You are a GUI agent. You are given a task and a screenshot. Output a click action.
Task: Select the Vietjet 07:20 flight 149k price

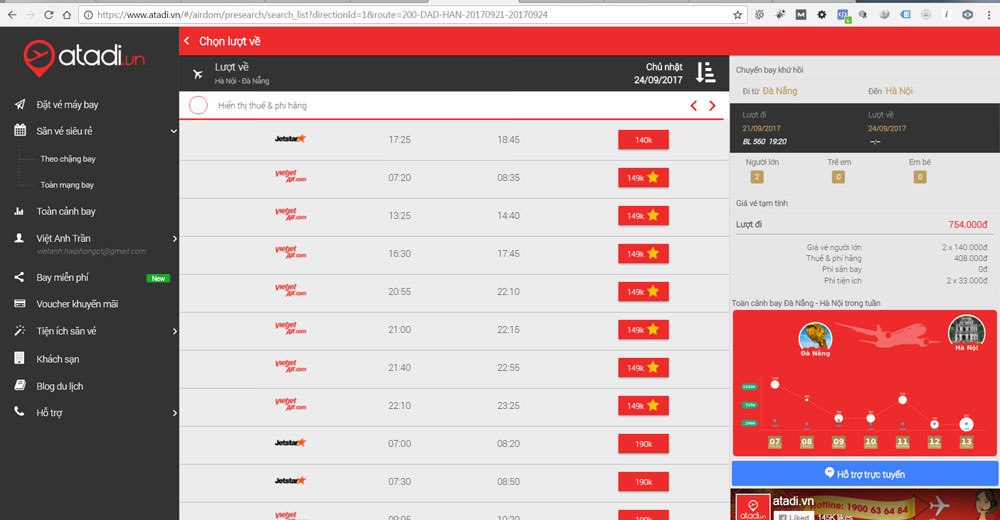[643, 178]
